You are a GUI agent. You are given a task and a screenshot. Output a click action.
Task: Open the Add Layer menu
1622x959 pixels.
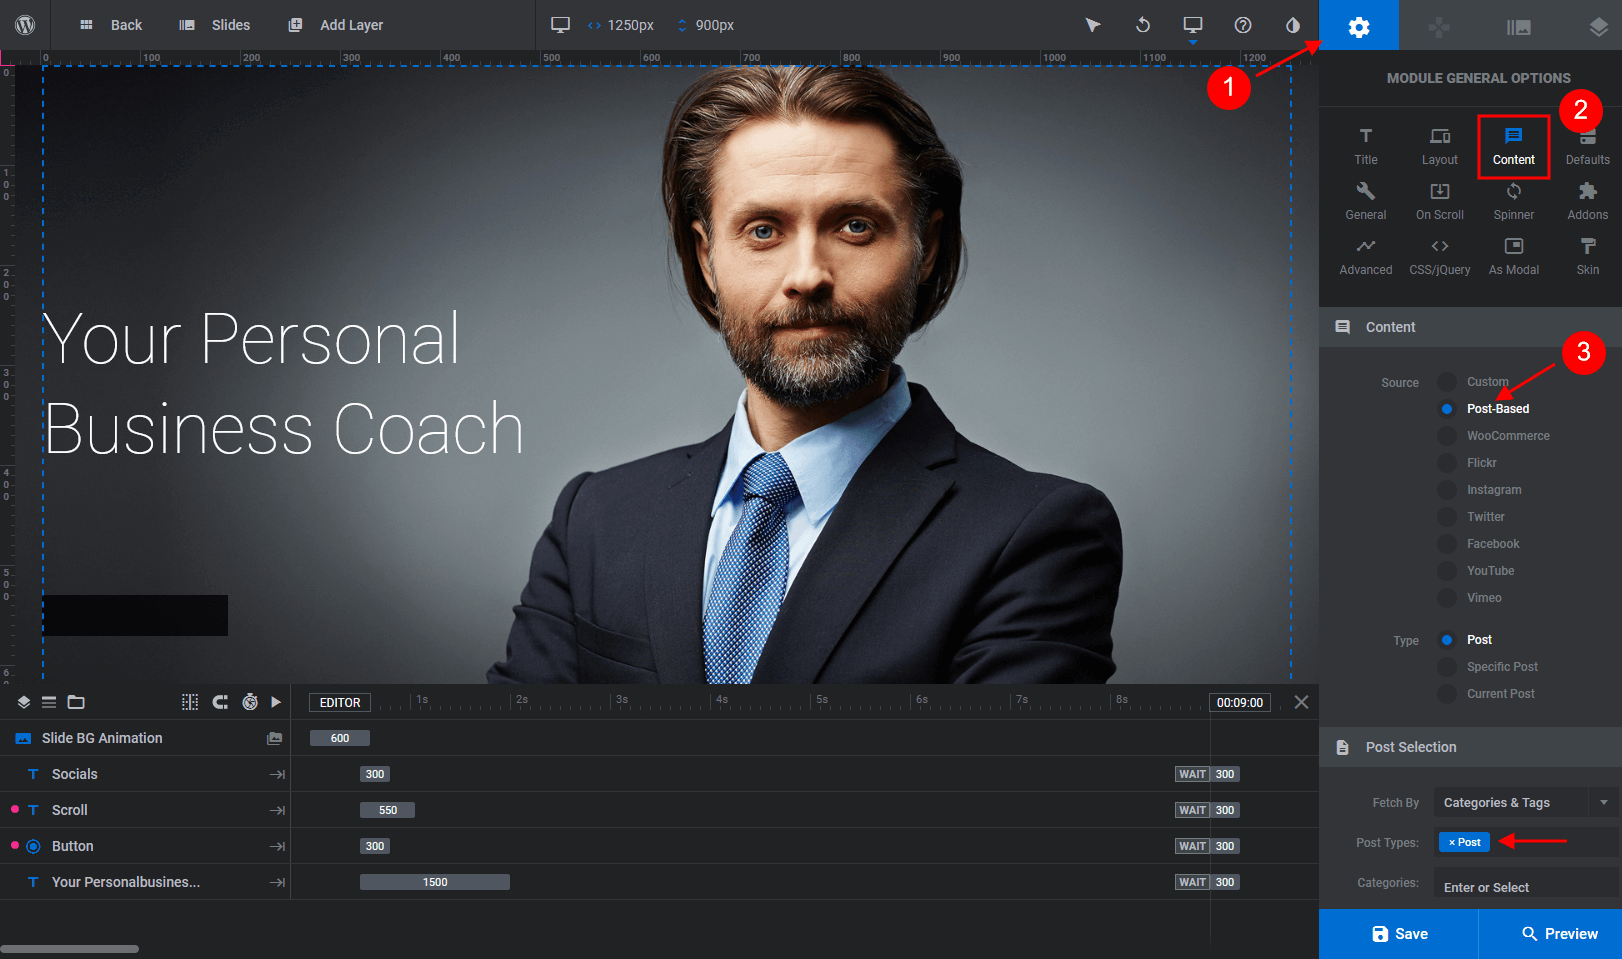336,25
